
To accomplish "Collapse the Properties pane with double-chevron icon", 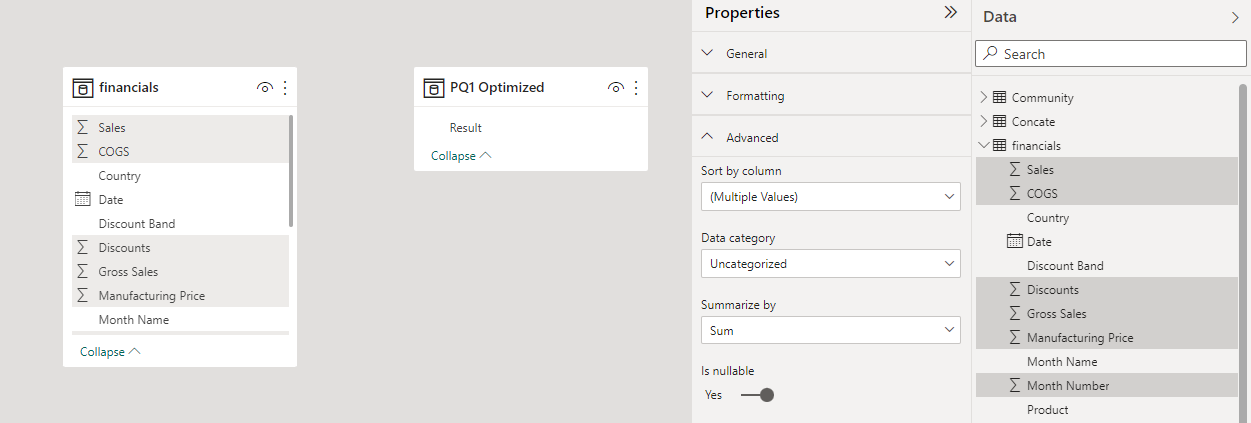I will point(950,13).
